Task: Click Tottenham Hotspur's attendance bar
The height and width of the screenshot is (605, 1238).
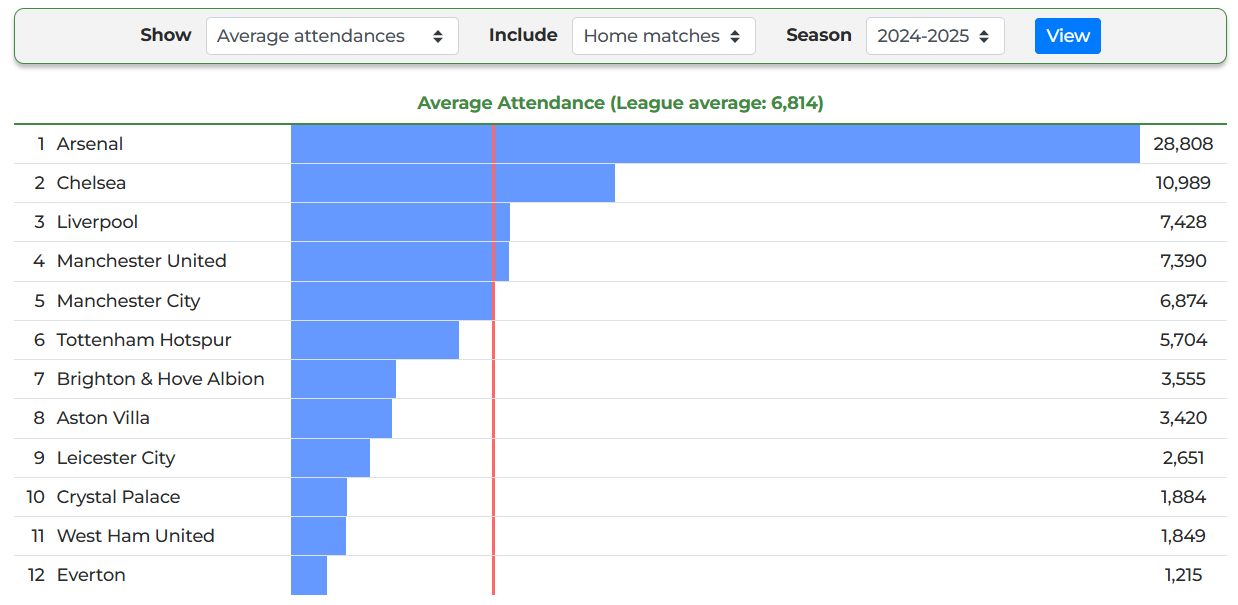Action: click(x=374, y=340)
